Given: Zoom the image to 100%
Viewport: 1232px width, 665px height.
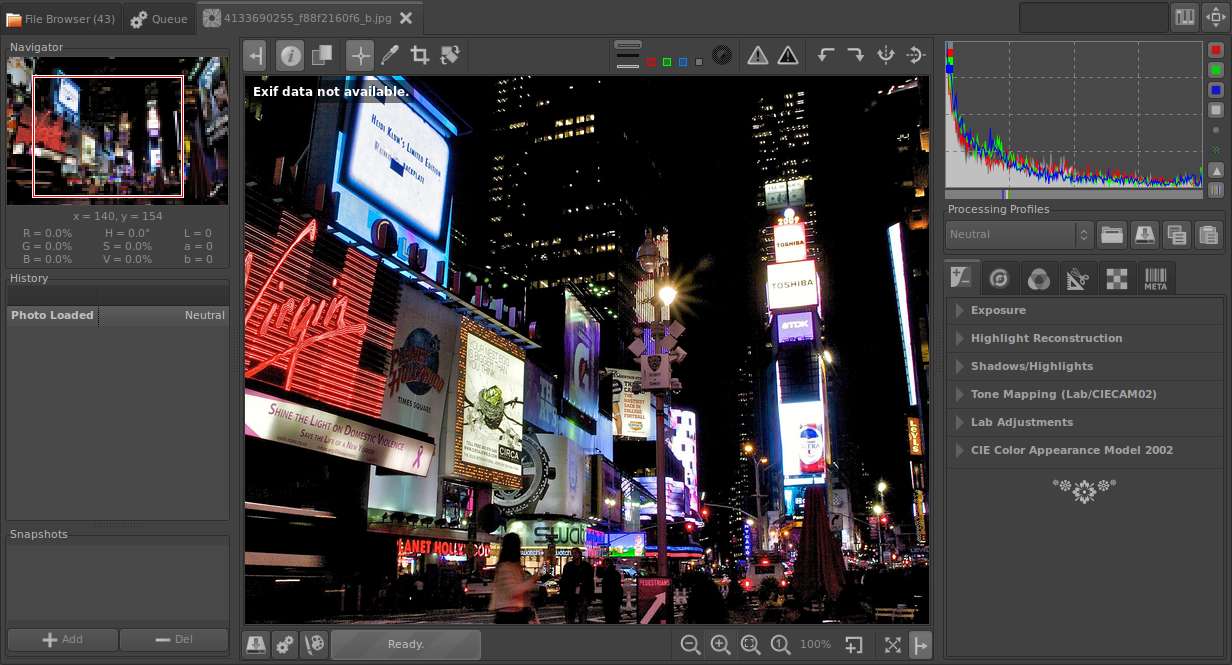Looking at the screenshot, I should (781, 645).
